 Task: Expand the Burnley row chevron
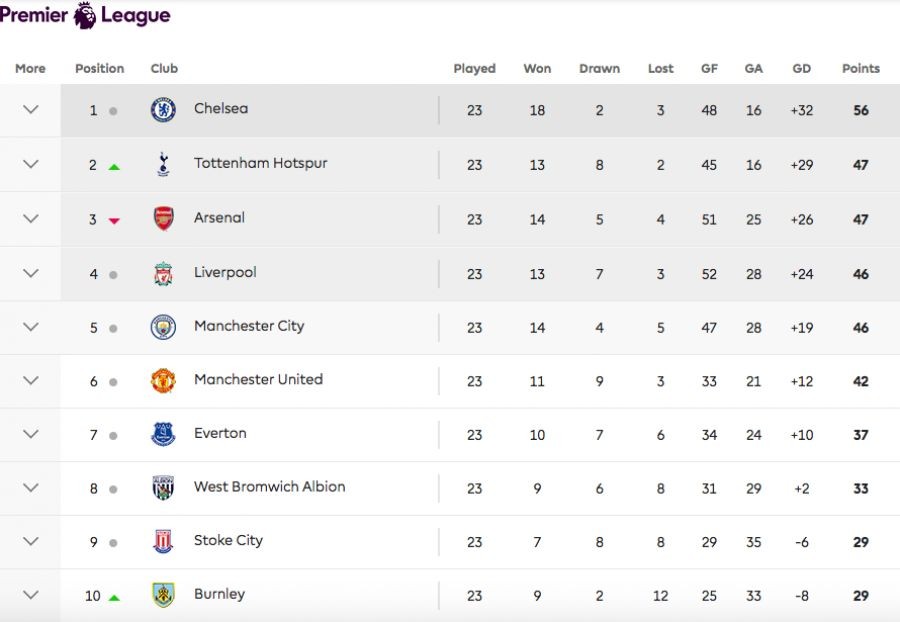(x=31, y=595)
